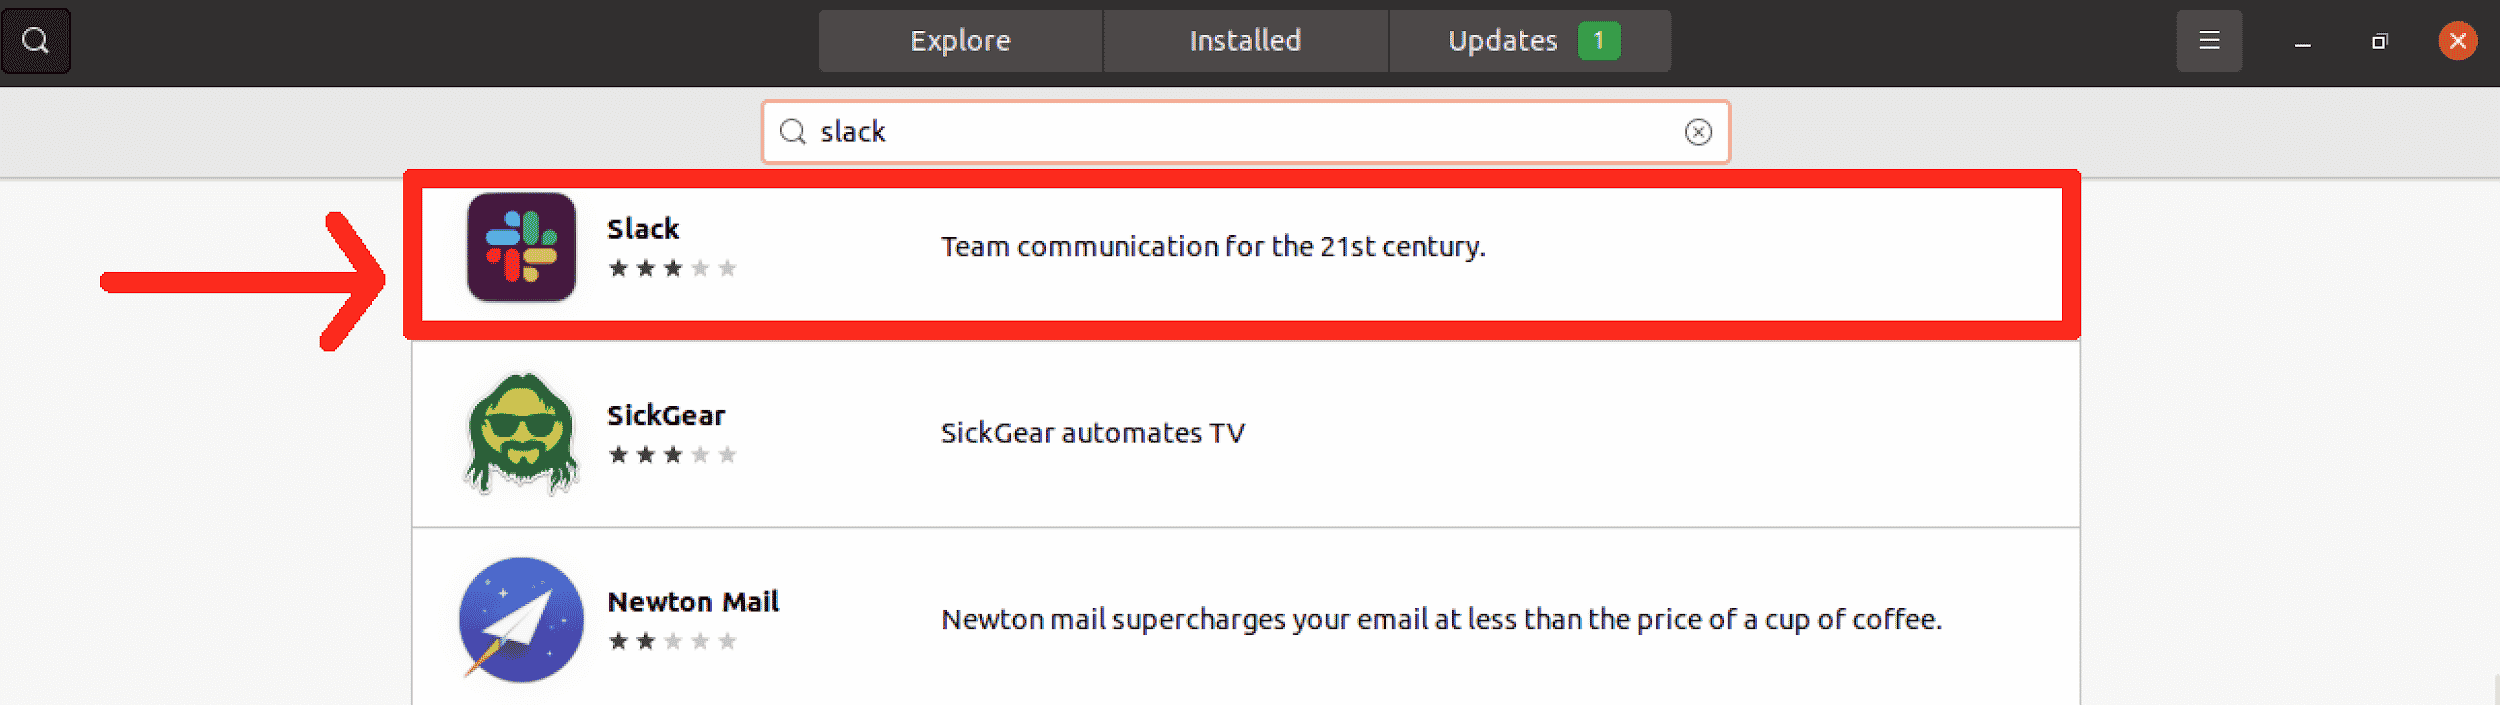Screen dimensions: 2500x705
Task: Click the green updates counter badge
Action: pyautogui.click(x=1598, y=40)
